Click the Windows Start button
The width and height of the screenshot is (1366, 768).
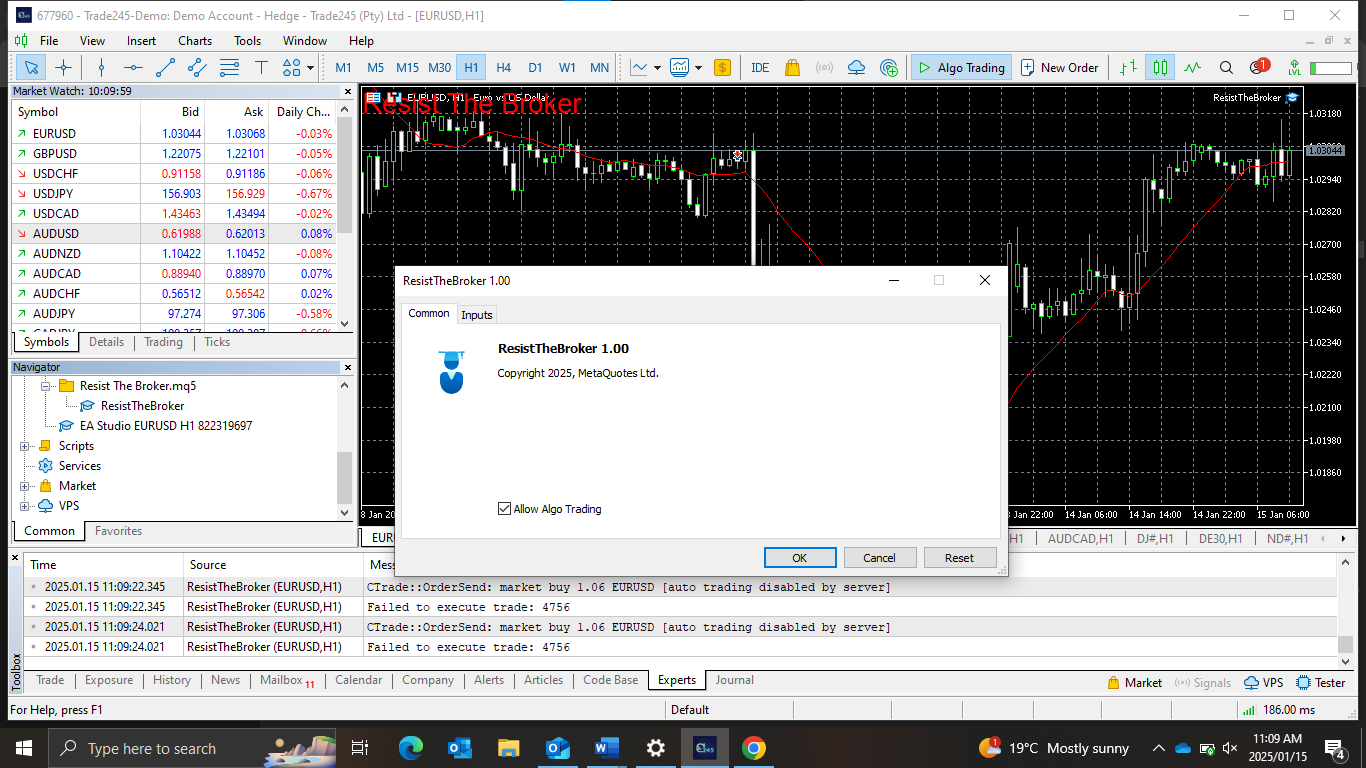[x=23, y=748]
